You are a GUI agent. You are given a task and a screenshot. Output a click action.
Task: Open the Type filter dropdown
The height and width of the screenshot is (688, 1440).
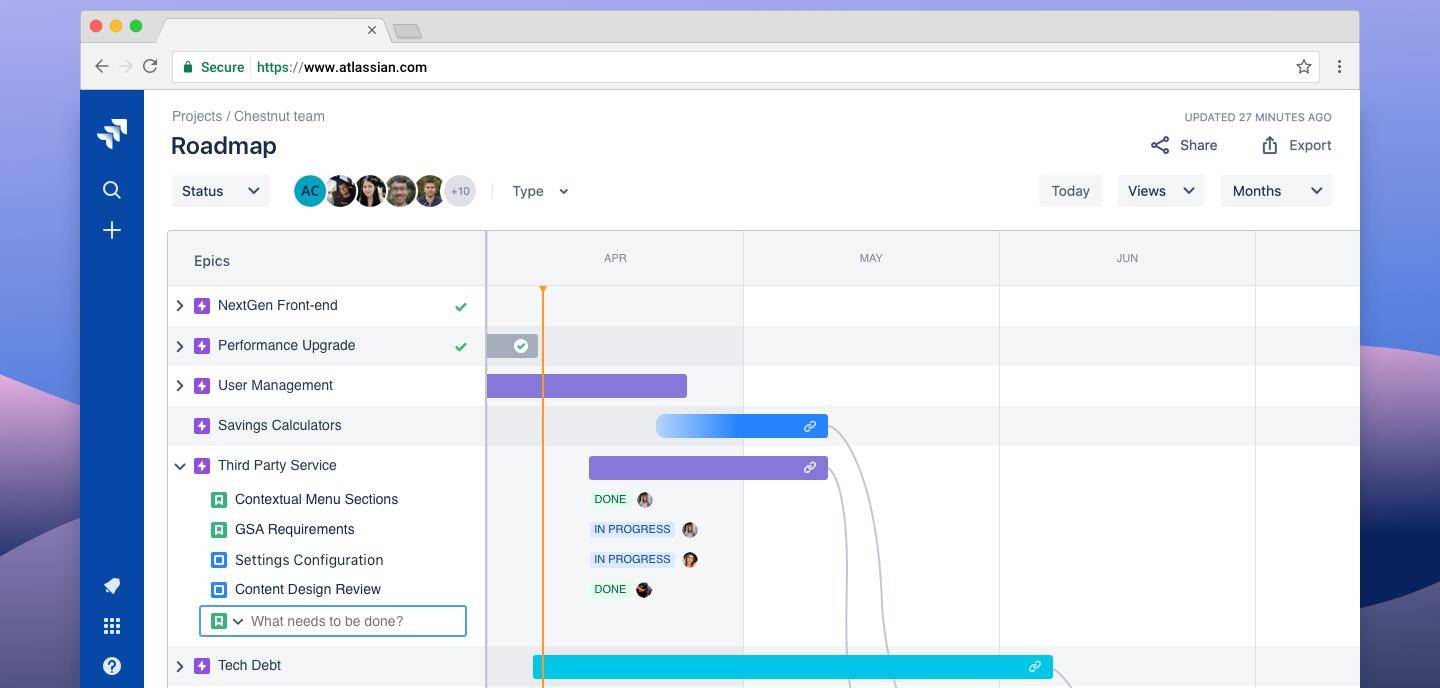(540, 191)
